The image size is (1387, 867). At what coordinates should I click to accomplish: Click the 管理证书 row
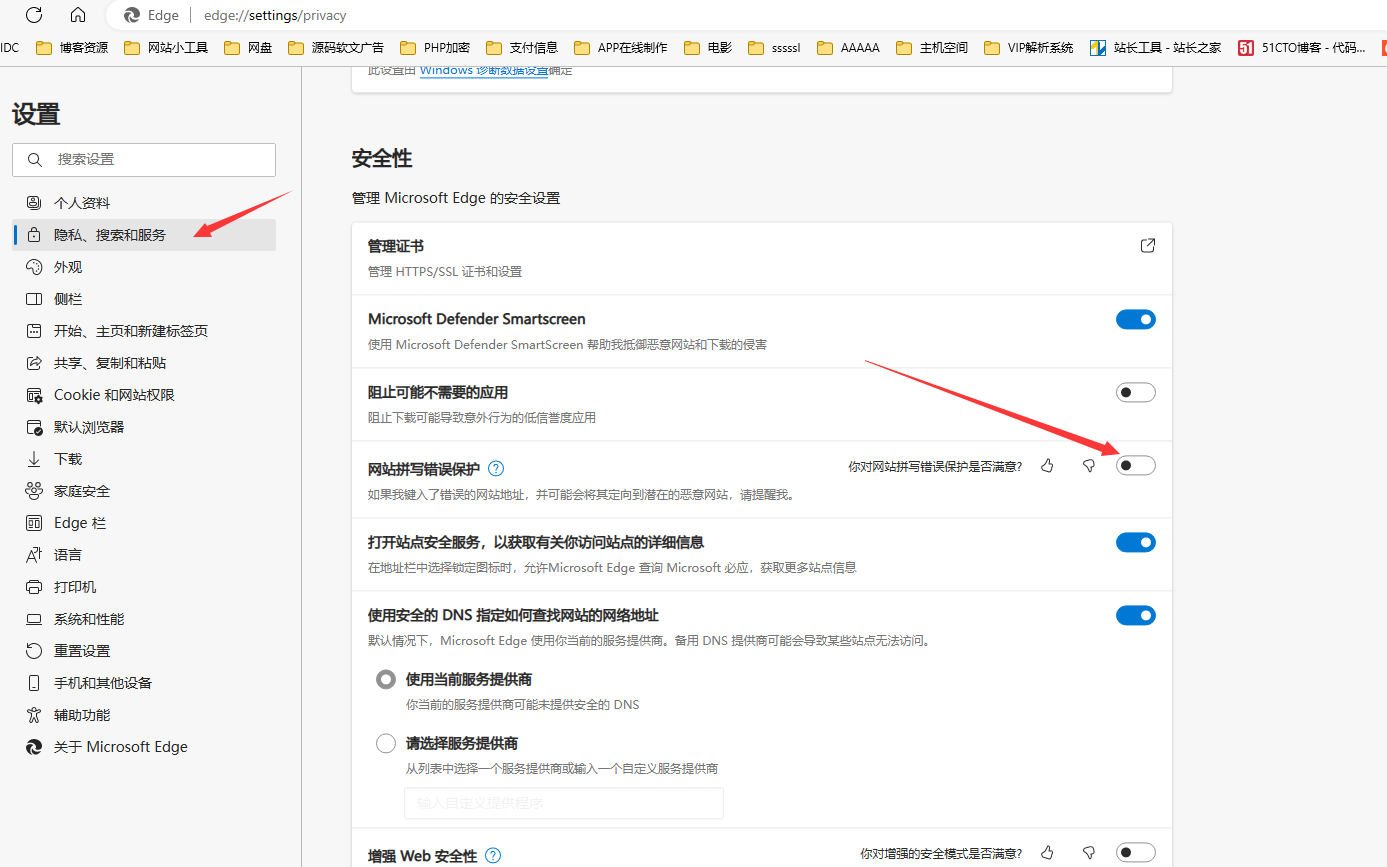(761, 258)
